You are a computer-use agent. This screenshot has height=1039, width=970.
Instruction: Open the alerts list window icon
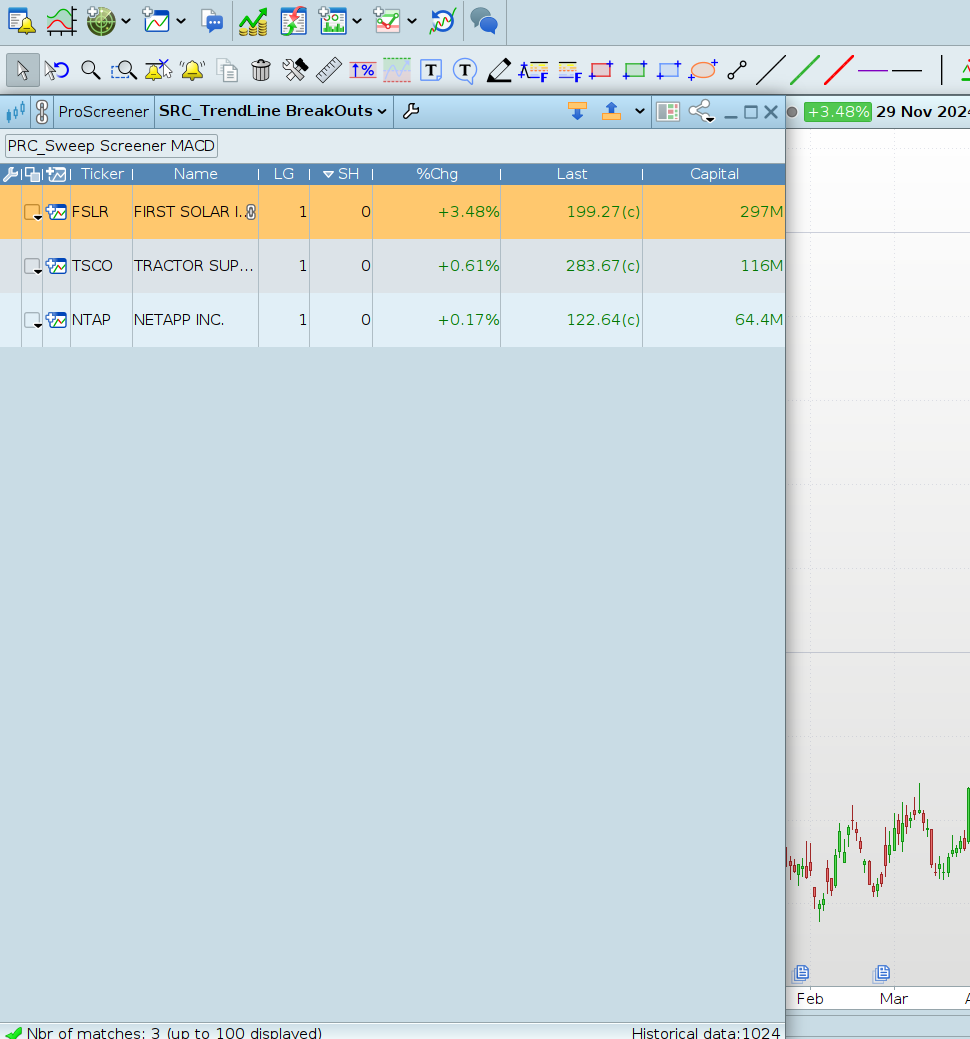[x=21, y=21]
